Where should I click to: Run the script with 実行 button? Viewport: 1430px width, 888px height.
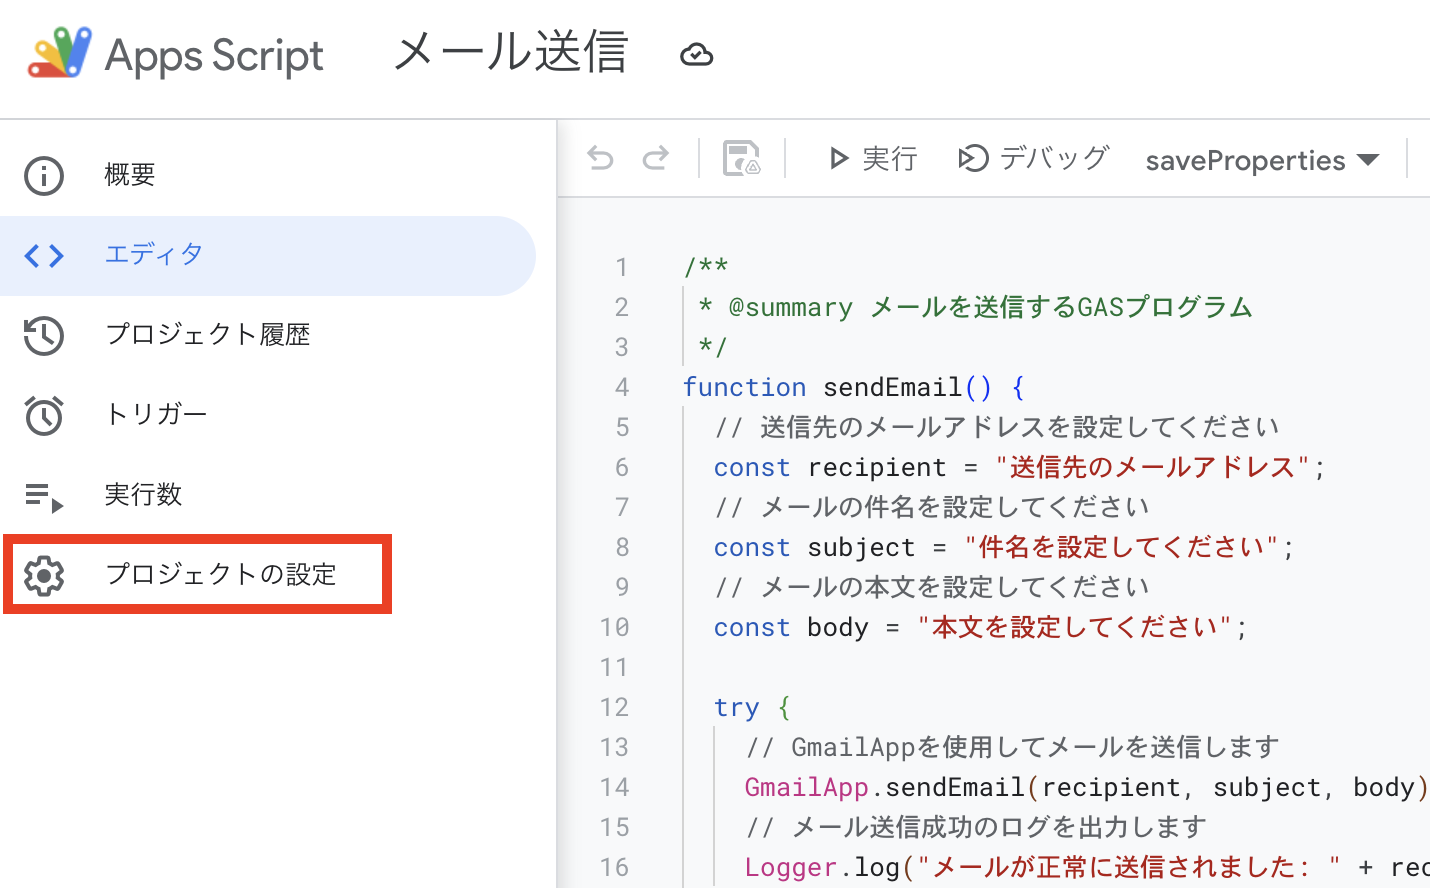pyautogui.click(x=873, y=158)
